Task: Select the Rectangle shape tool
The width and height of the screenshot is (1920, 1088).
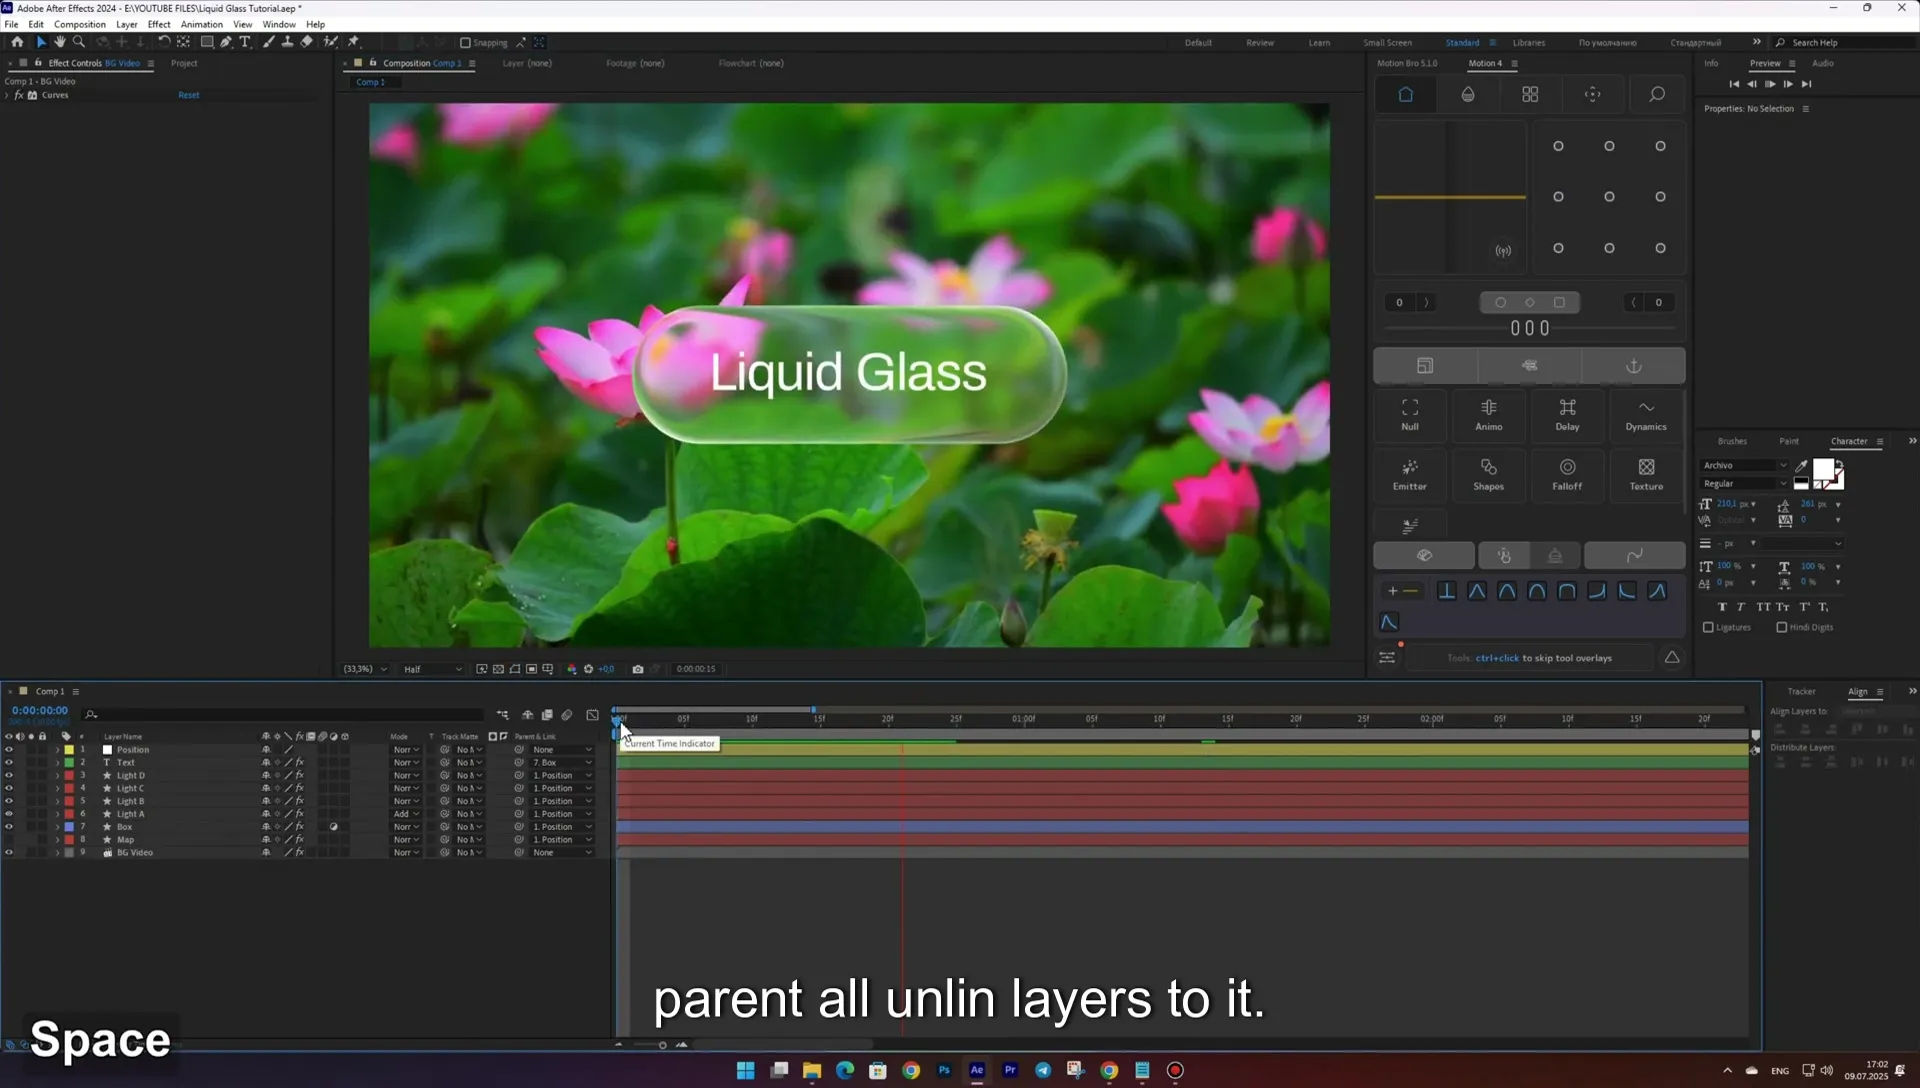Action: coord(207,42)
